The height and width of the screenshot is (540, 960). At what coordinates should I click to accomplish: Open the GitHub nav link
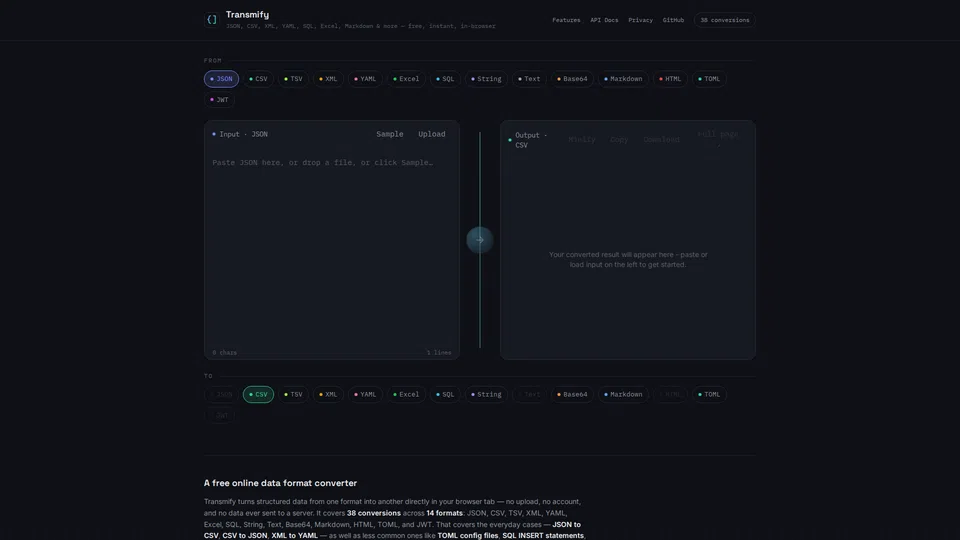click(673, 20)
